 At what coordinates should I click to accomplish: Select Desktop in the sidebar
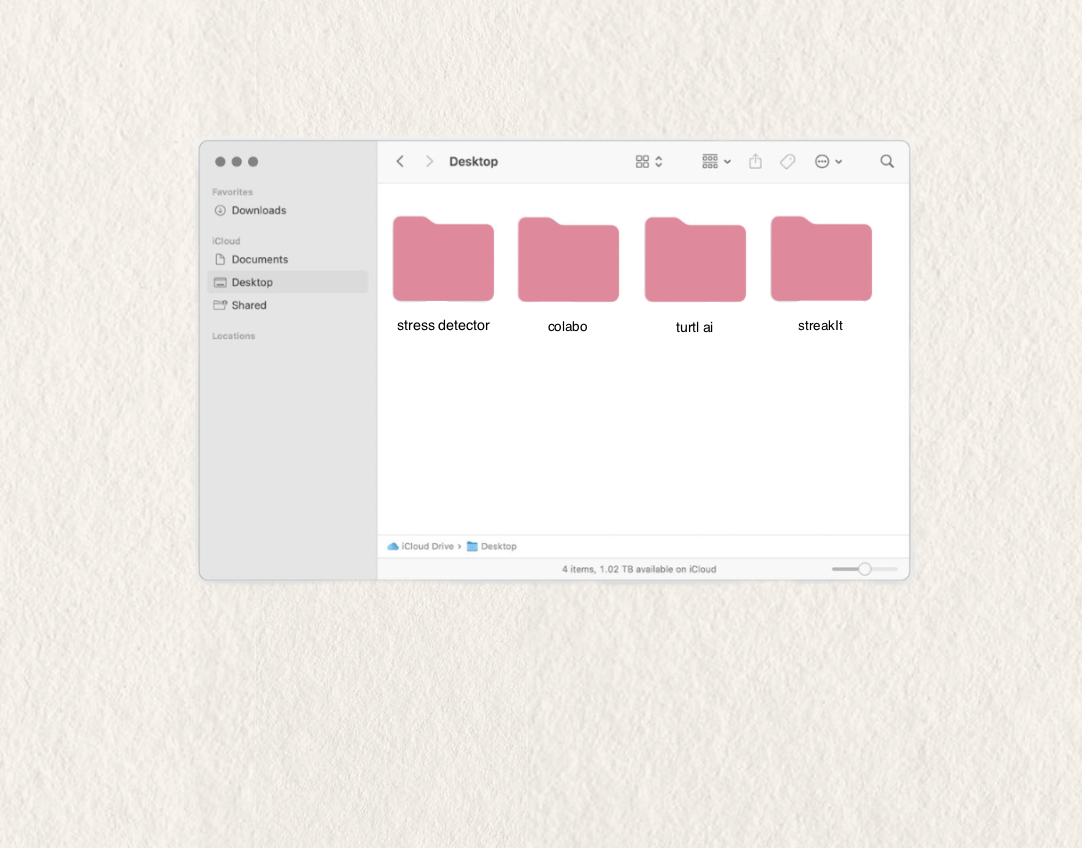coord(252,283)
